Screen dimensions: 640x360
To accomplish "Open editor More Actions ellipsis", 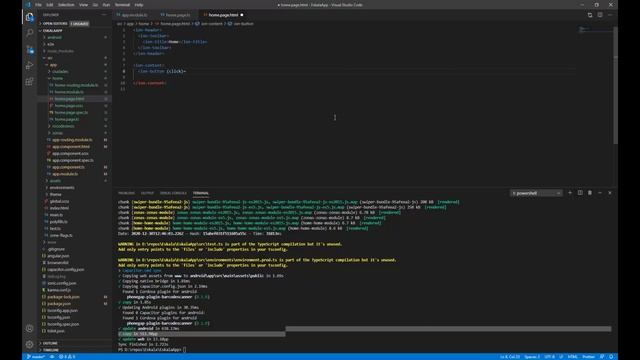I will pyautogui.click(x=610, y=15).
